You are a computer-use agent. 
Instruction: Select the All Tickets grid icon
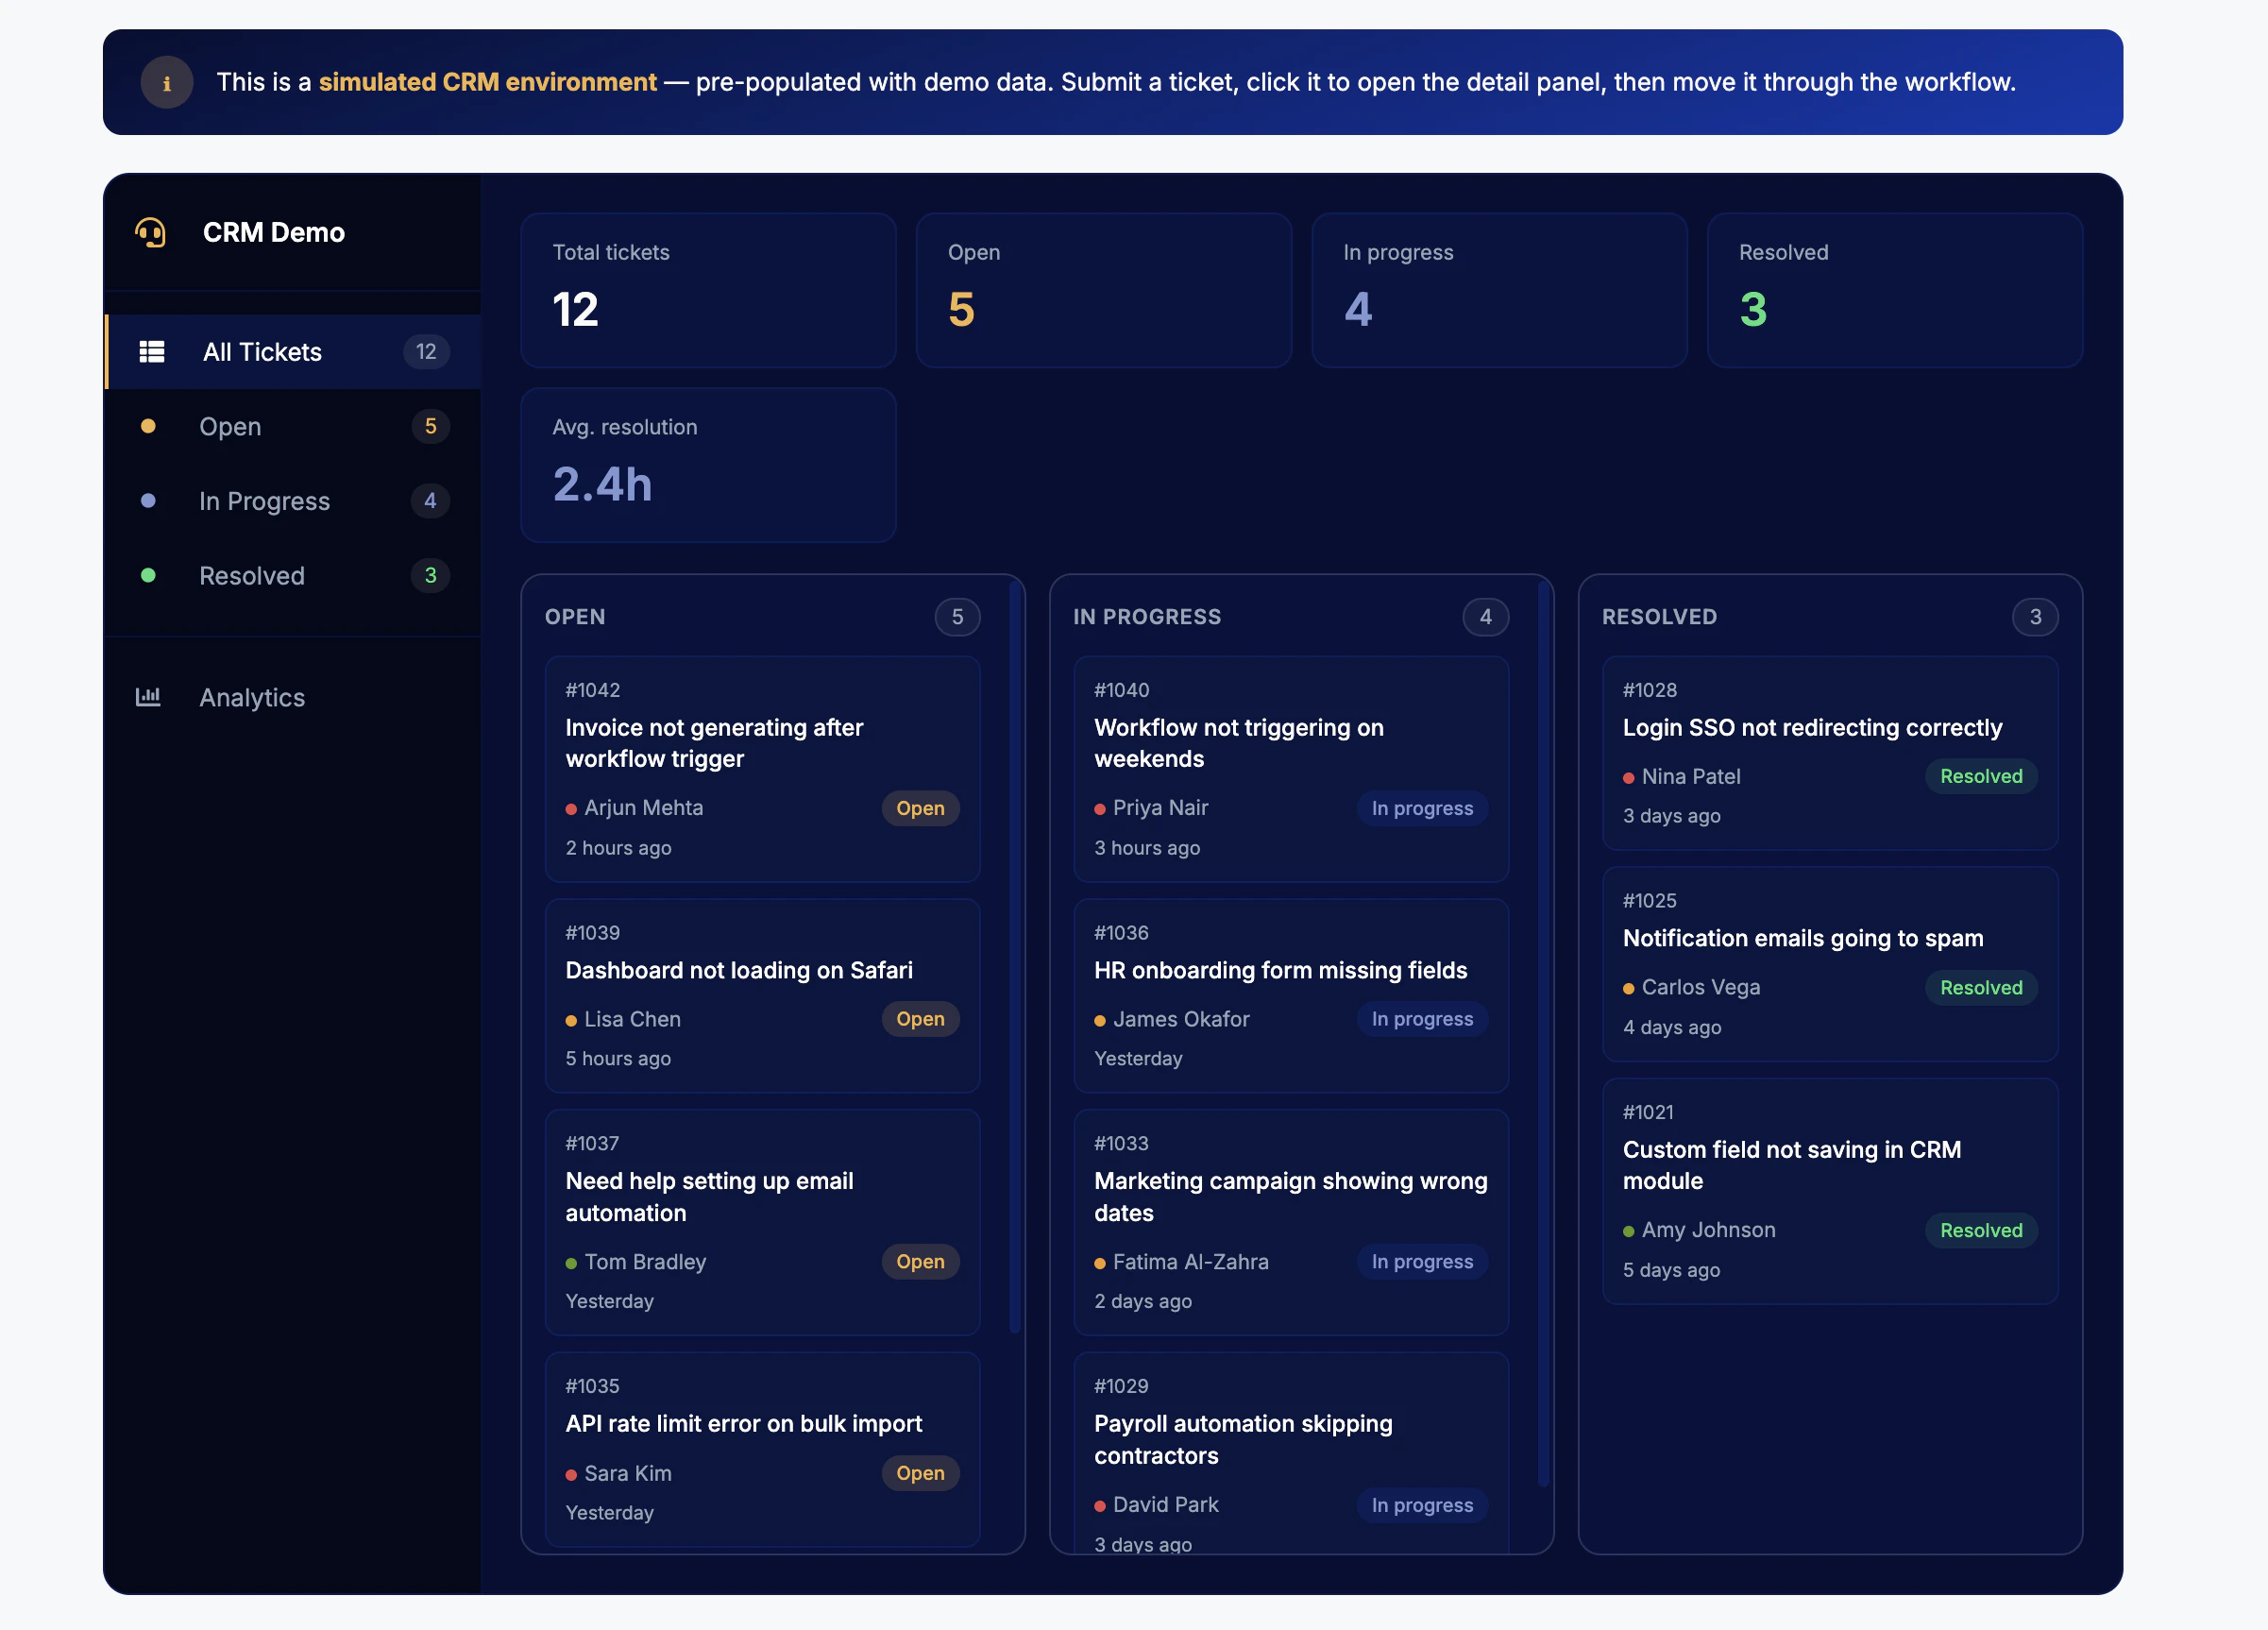[152, 351]
